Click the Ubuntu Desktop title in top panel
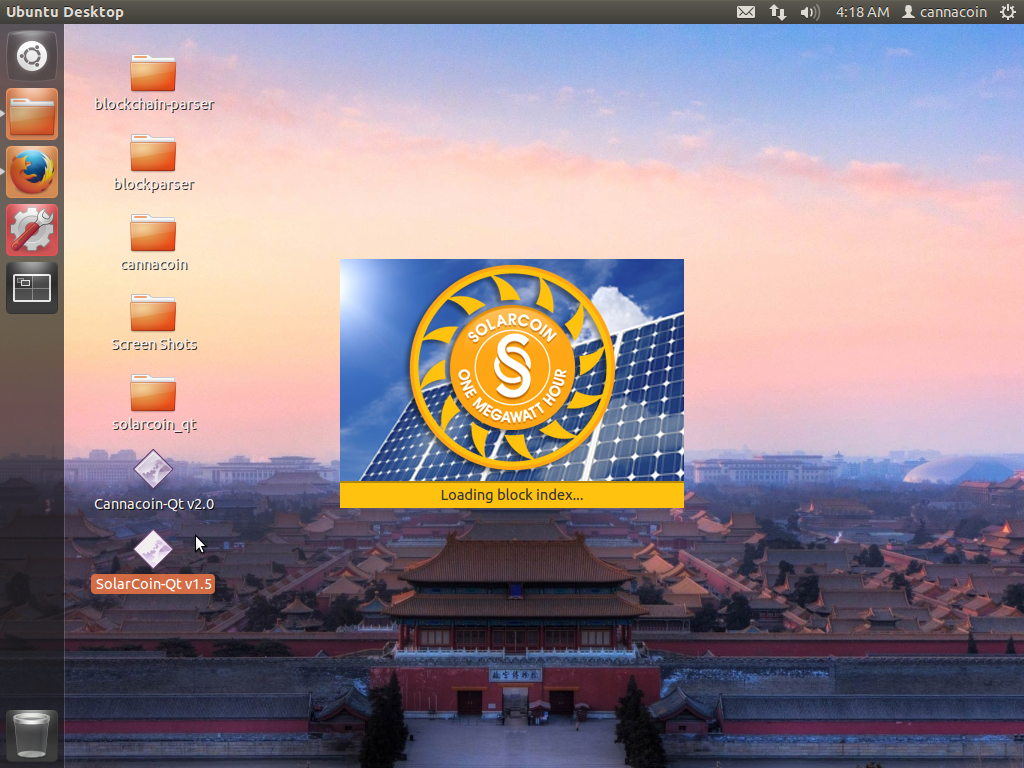The width and height of the screenshot is (1024, 768). [65, 12]
